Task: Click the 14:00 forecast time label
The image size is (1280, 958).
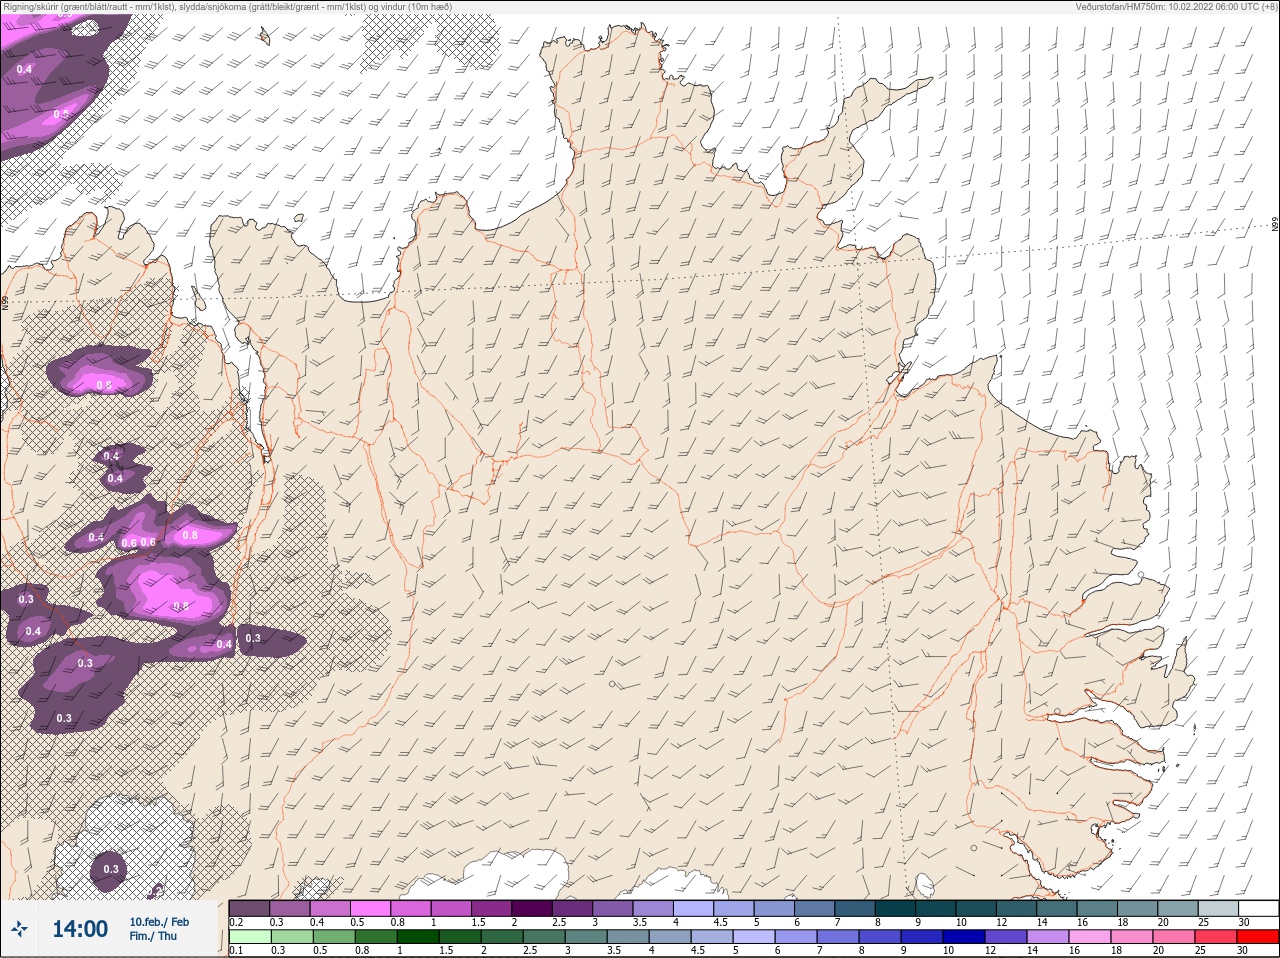Action: tap(80, 929)
